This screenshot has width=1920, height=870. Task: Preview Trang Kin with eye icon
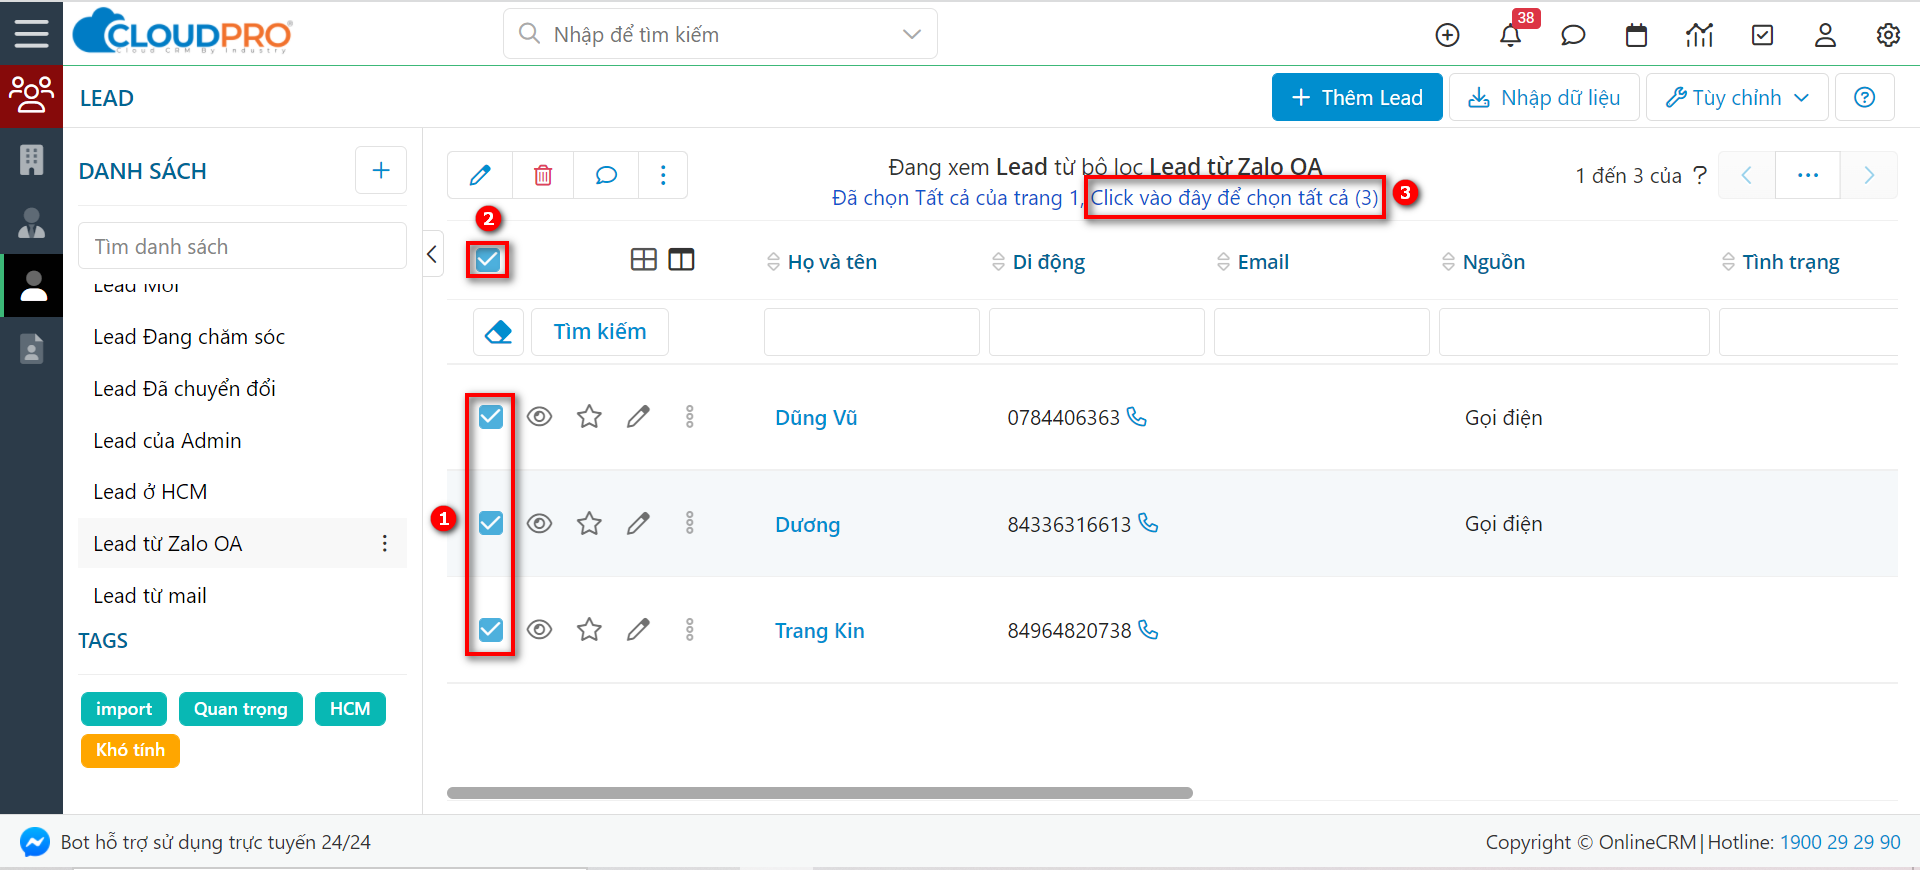click(539, 629)
